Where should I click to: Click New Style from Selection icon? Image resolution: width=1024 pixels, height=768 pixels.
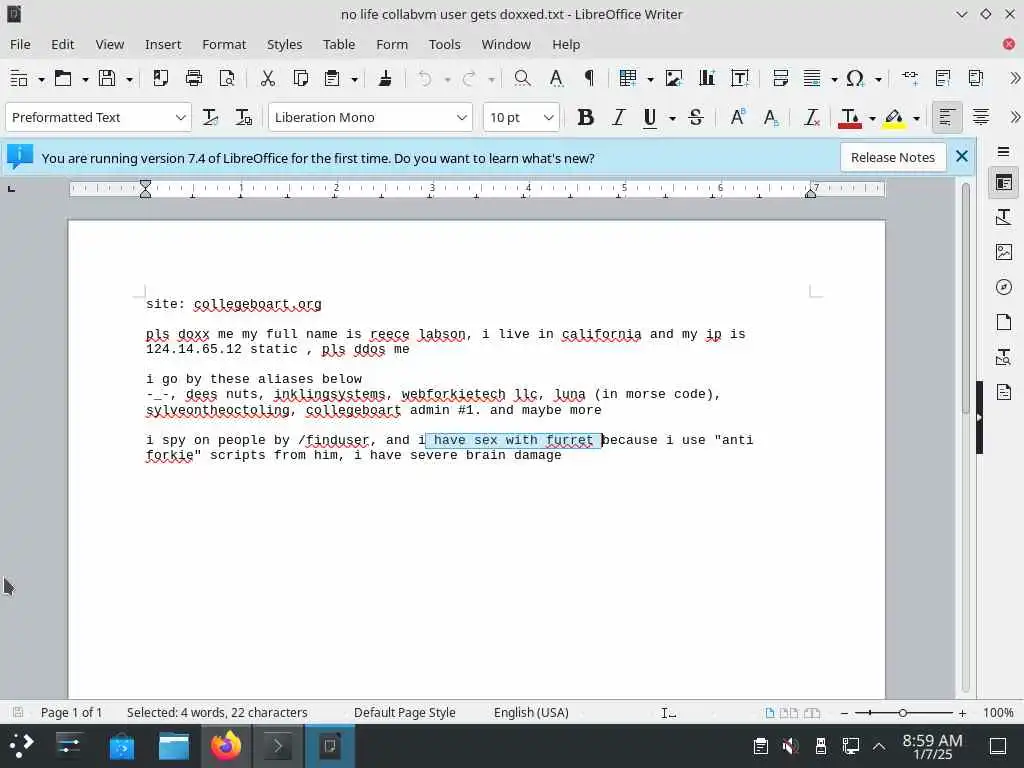click(x=244, y=118)
